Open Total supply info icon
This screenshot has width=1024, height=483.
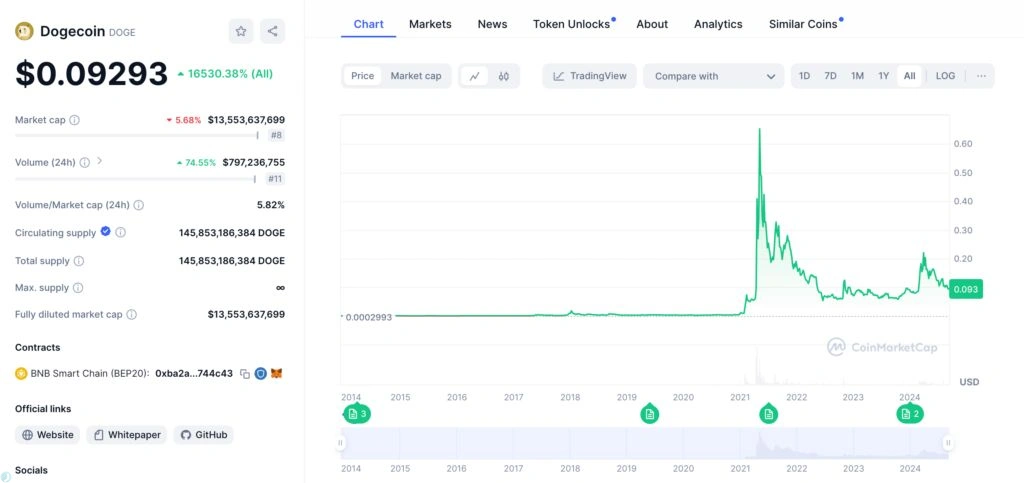pos(78,260)
